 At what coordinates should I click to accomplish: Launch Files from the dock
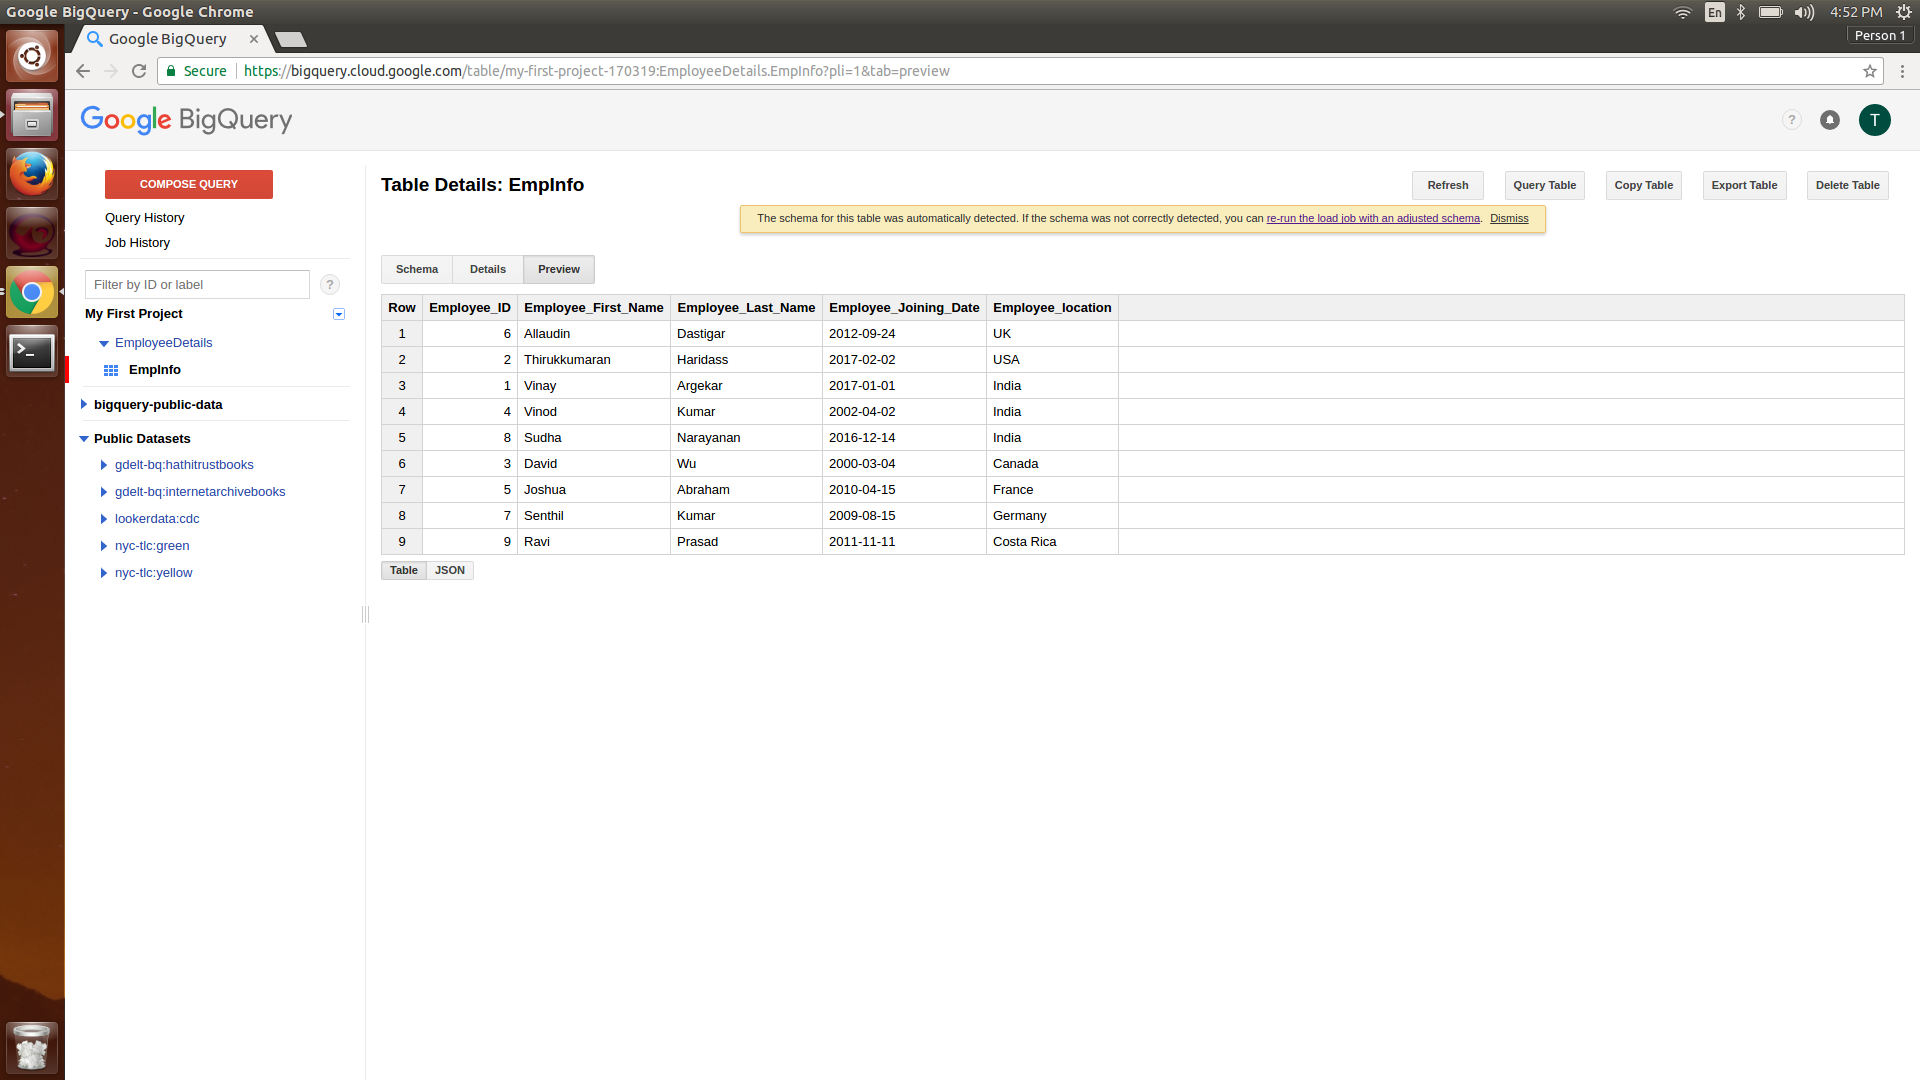point(32,115)
